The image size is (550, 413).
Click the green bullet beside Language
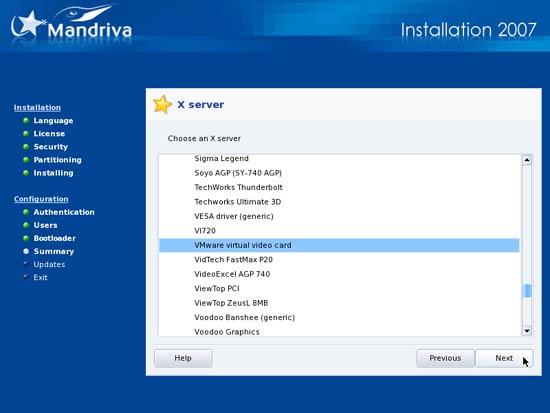pos(26,121)
